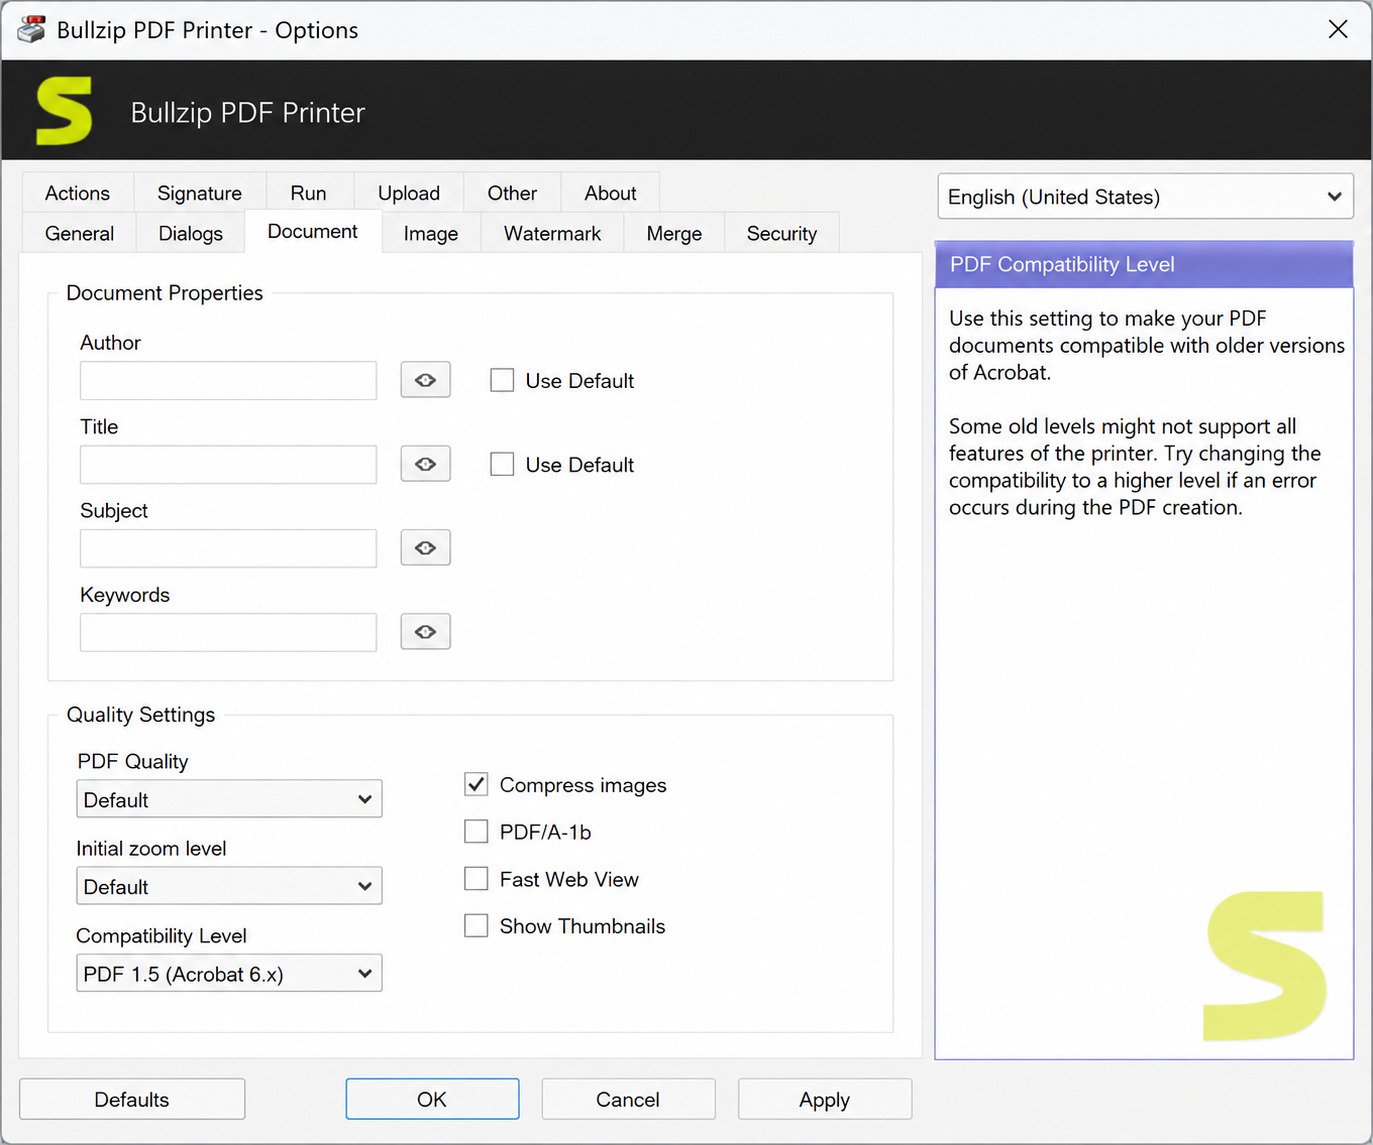The width and height of the screenshot is (1373, 1145).
Task: Go to the Run tab
Action: [308, 193]
